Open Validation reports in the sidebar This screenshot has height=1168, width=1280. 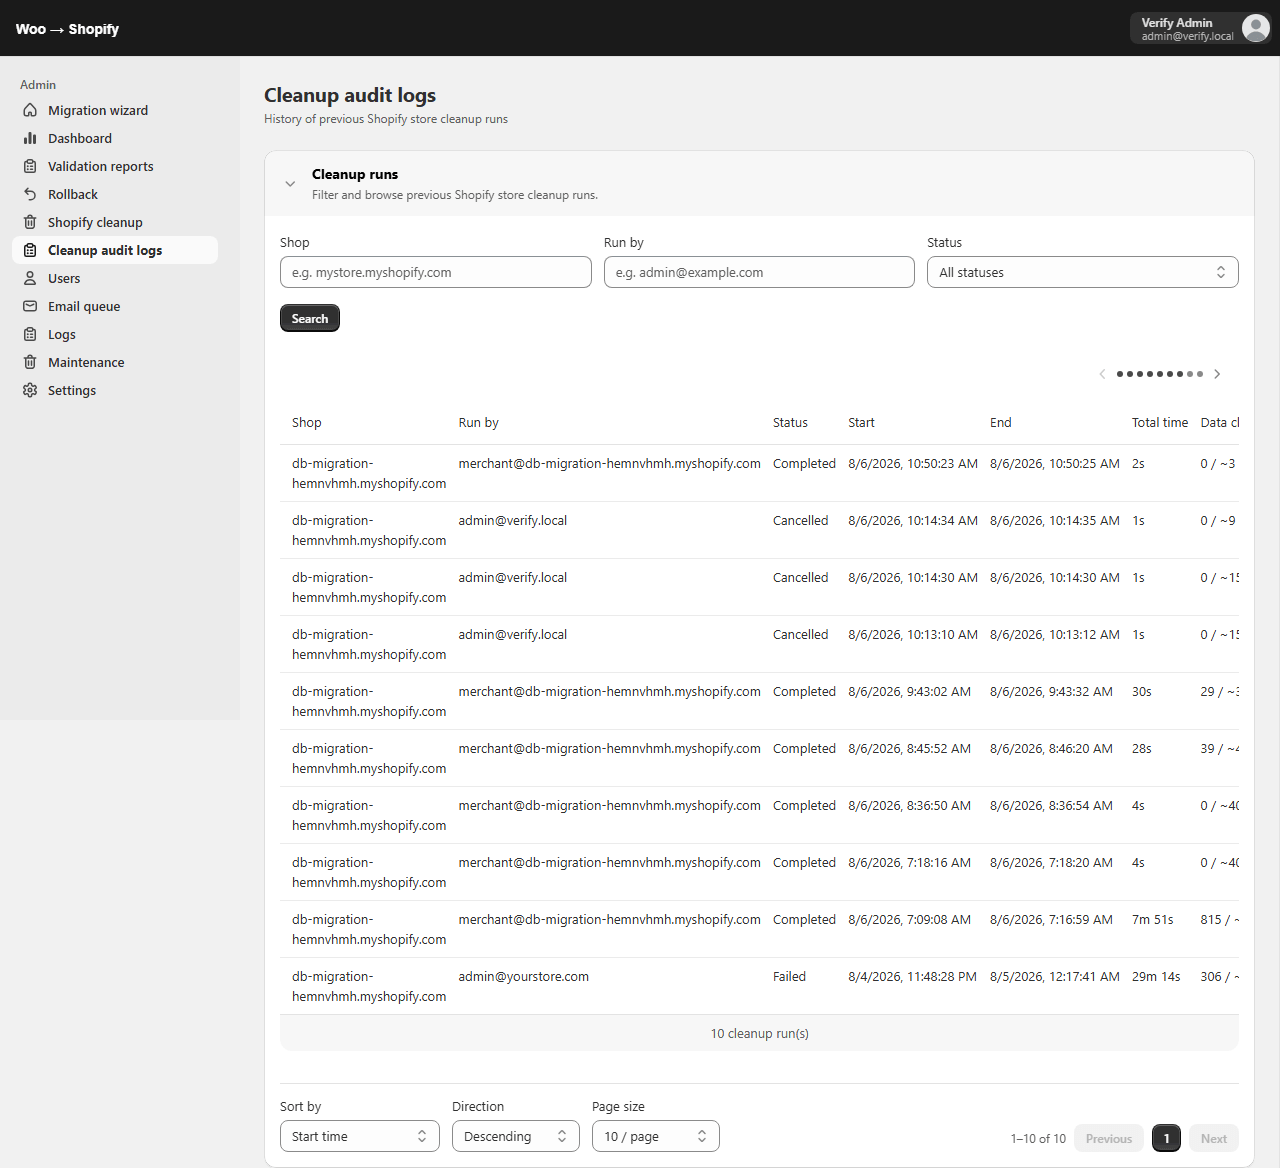pyautogui.click(x=115, y=166)
